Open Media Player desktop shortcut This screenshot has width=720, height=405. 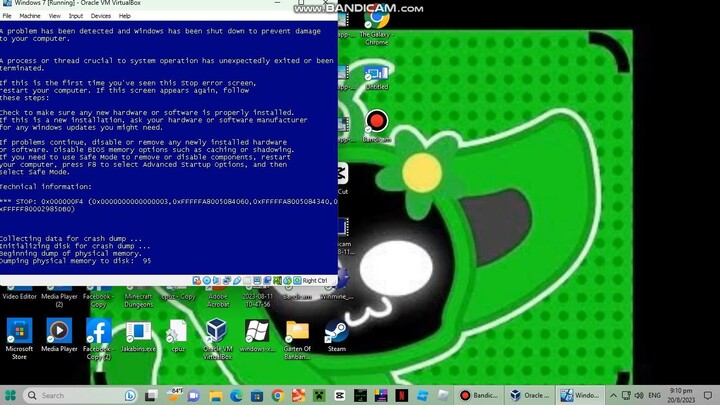tap(59, 334)
